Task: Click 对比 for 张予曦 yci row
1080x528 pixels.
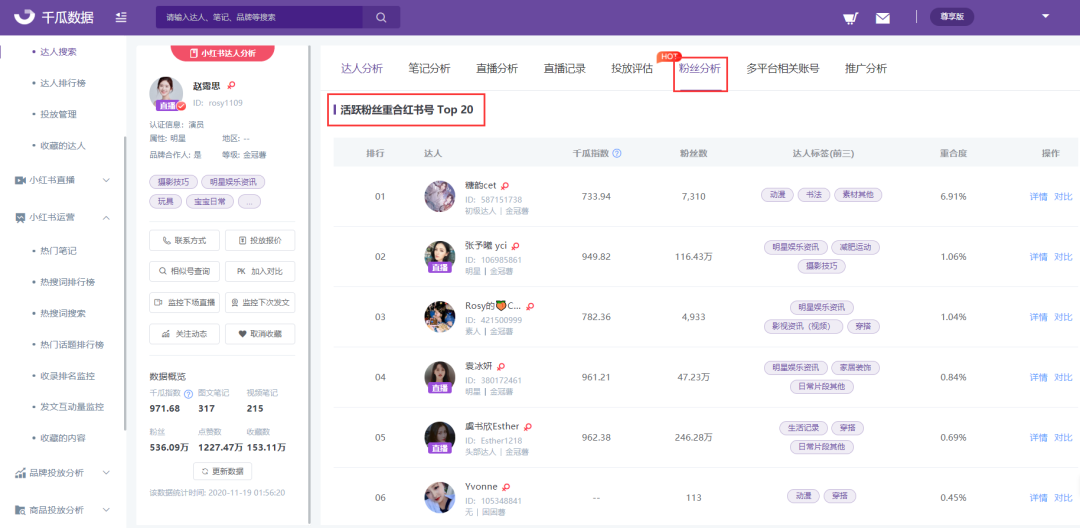Action: point(1063,257)
